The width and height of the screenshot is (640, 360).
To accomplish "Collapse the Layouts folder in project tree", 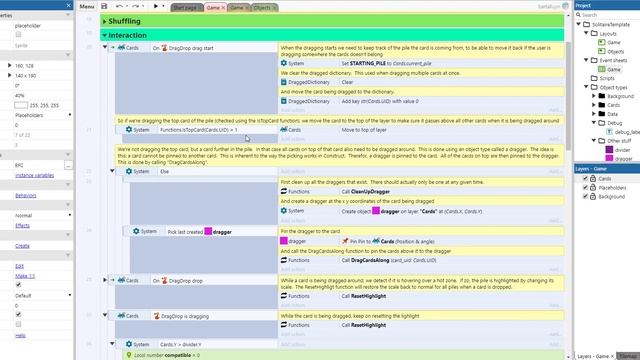I will [x=586, y=33].
